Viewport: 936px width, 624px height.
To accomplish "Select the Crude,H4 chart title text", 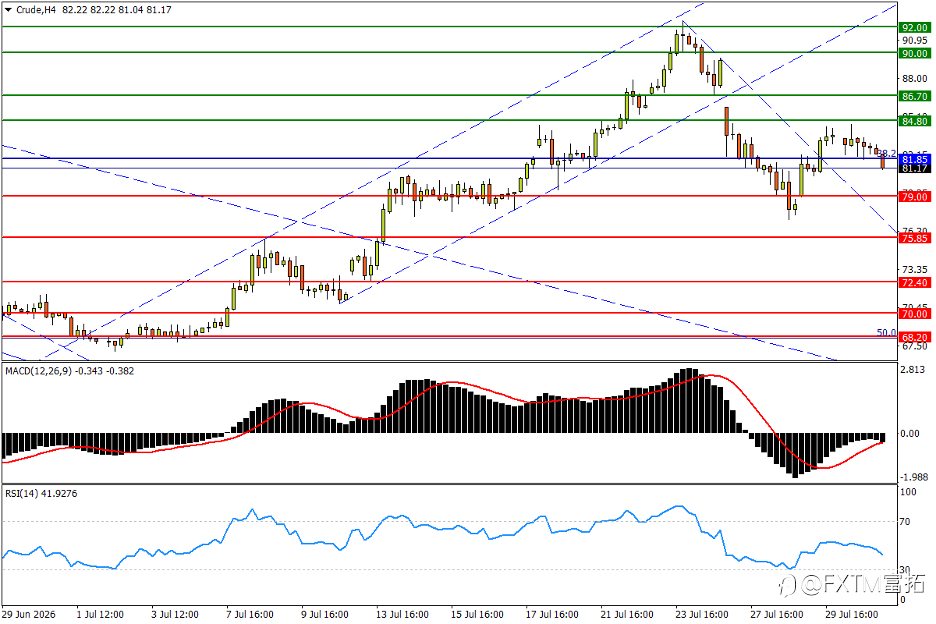I will [36, 10].
